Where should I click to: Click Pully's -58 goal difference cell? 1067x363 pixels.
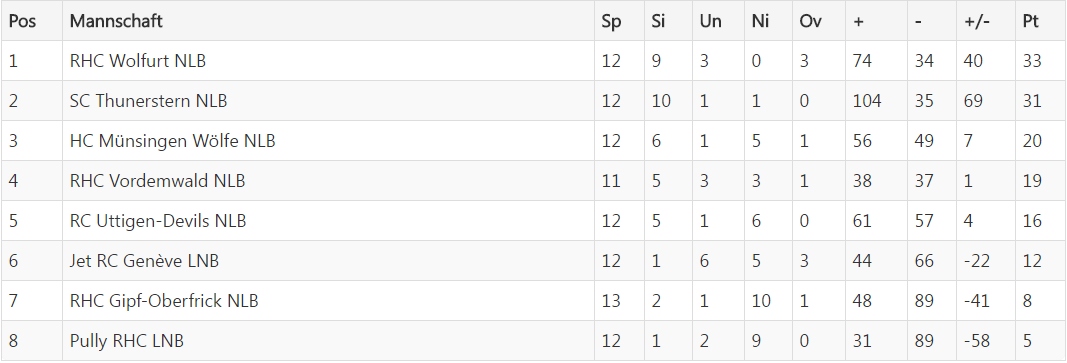[976, 341]
